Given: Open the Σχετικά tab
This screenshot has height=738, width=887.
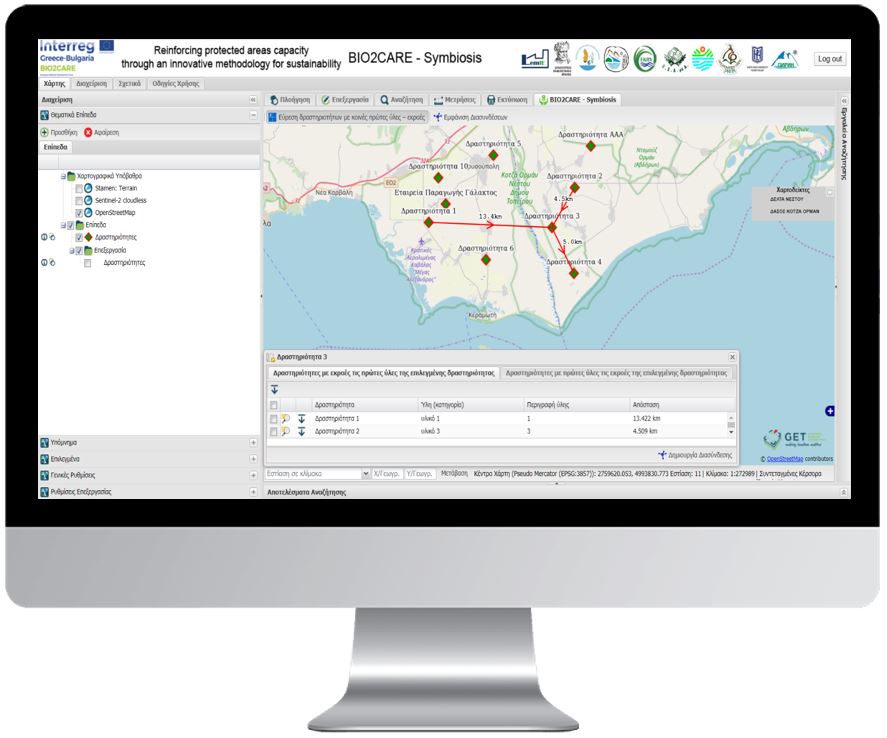Looking at the screenshot, I should (x=130, y=84).
